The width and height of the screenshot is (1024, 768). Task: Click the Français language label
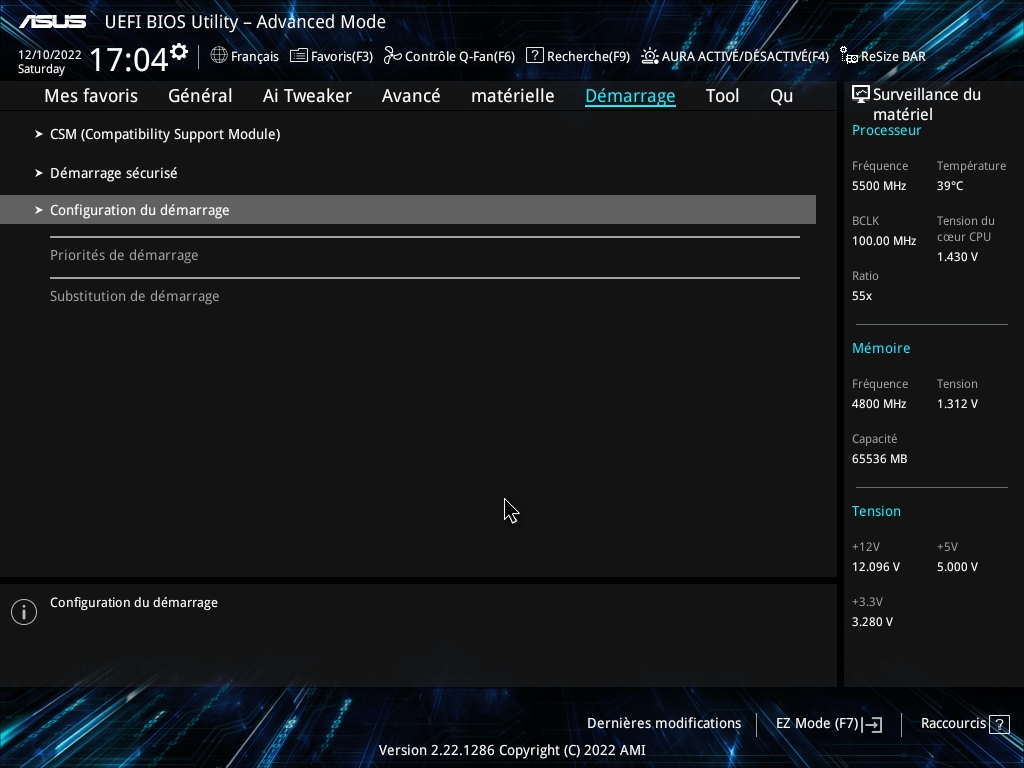pyautogui.click(x=254, y=57)
